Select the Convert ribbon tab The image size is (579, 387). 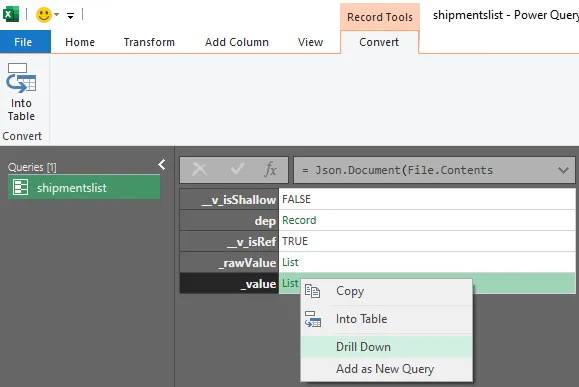pyautogui.click(x=379, y=42)
